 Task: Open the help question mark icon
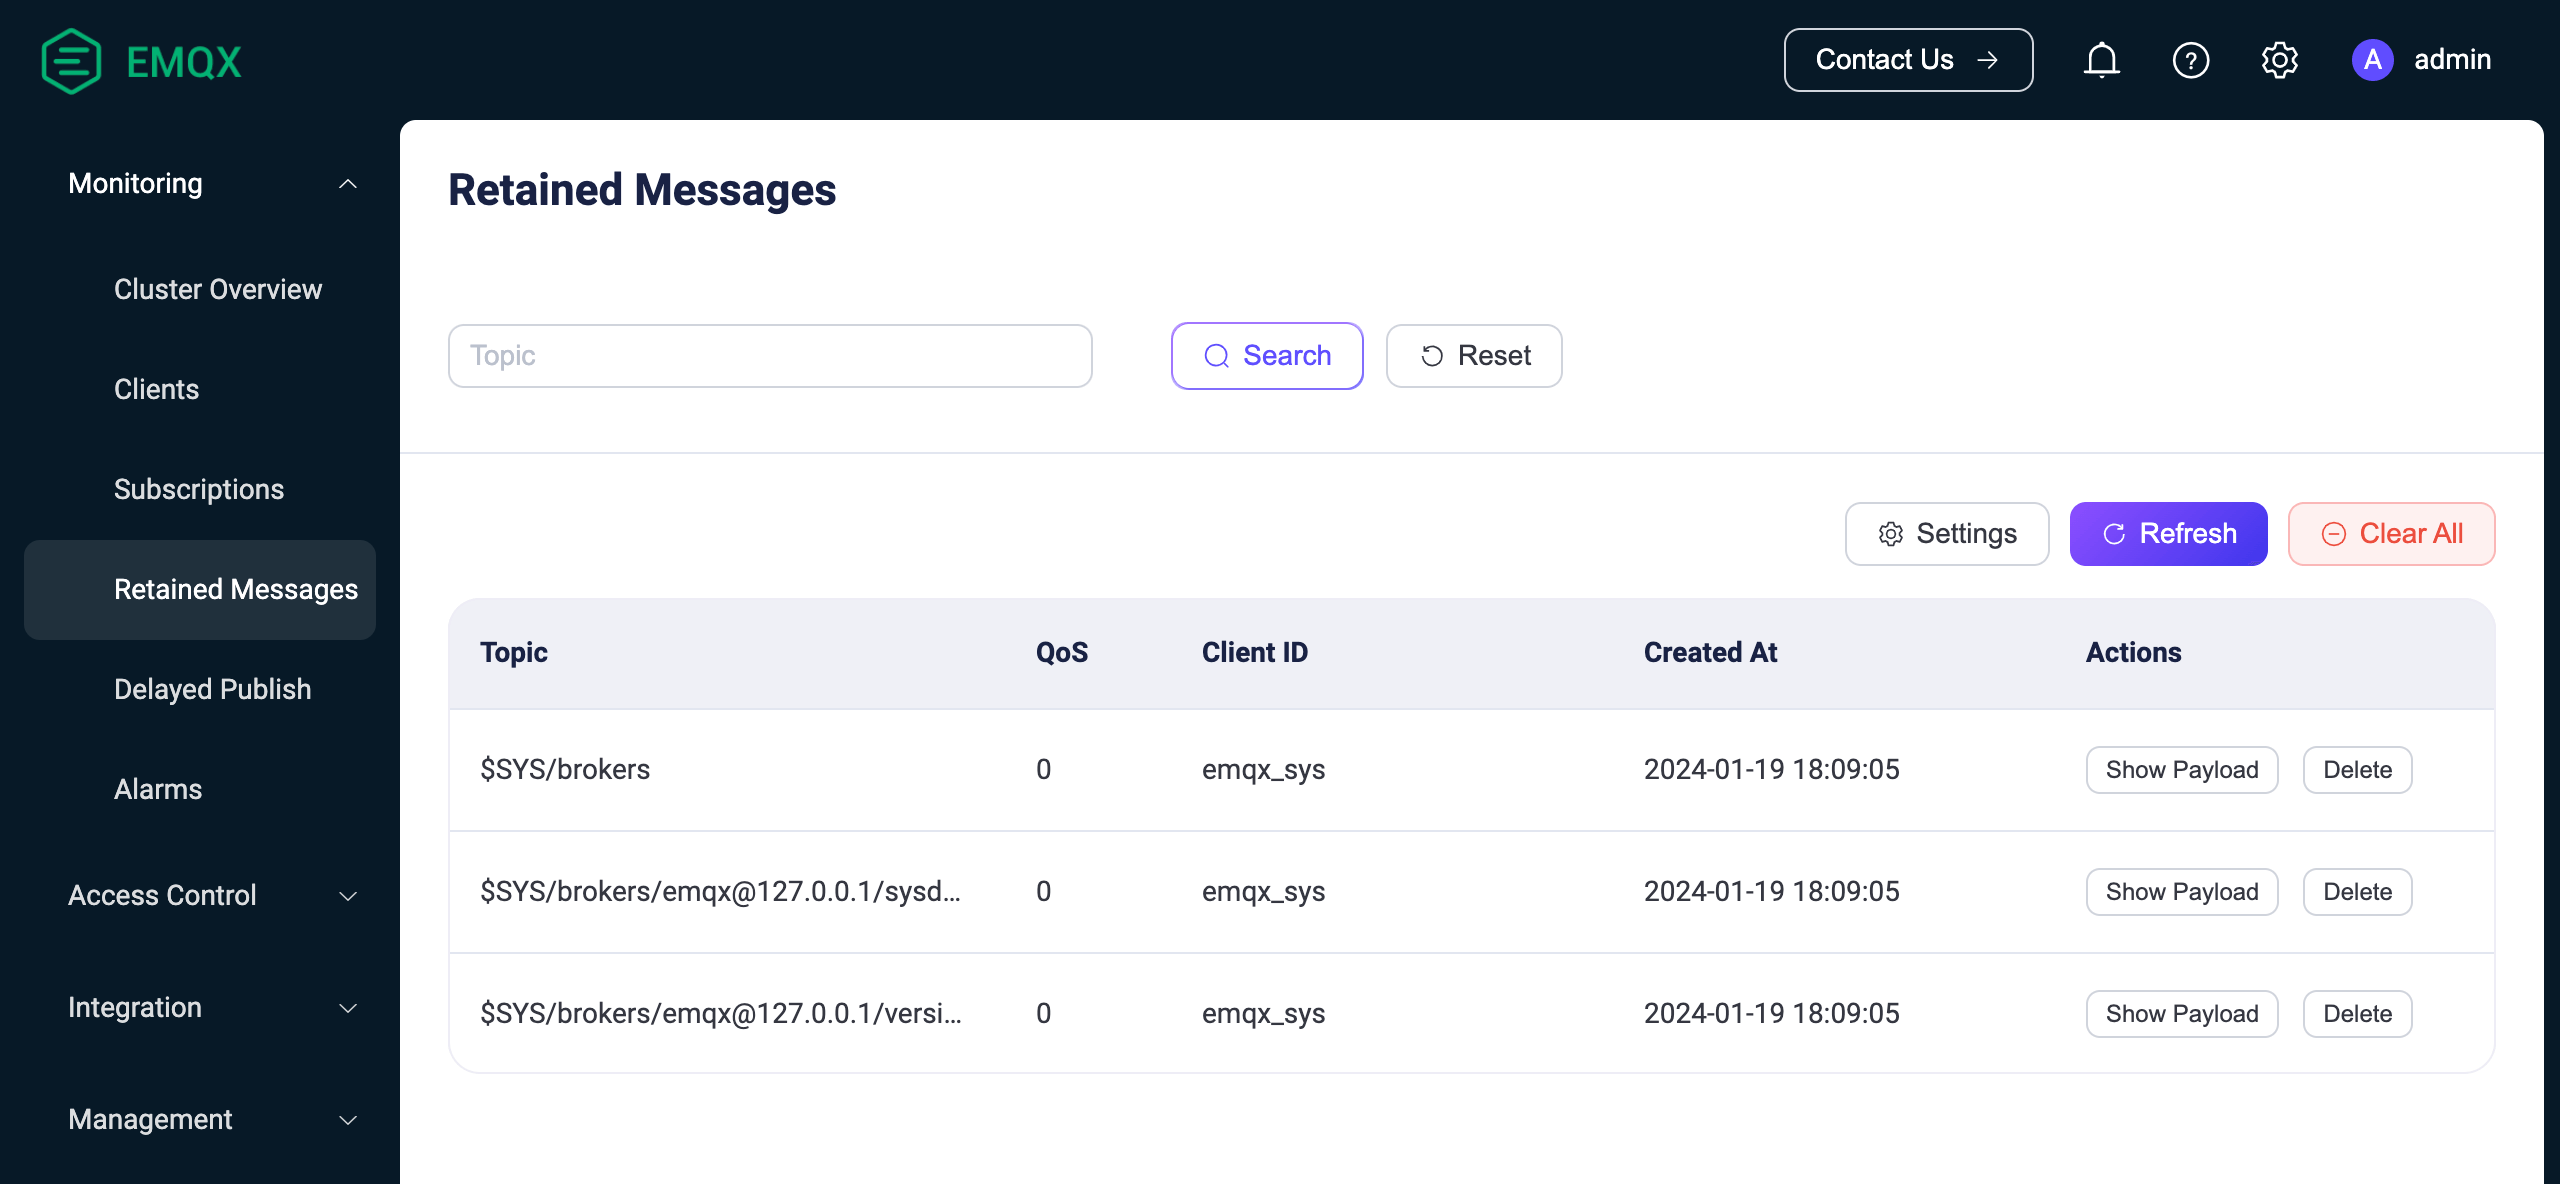[x=2190, y=60]
